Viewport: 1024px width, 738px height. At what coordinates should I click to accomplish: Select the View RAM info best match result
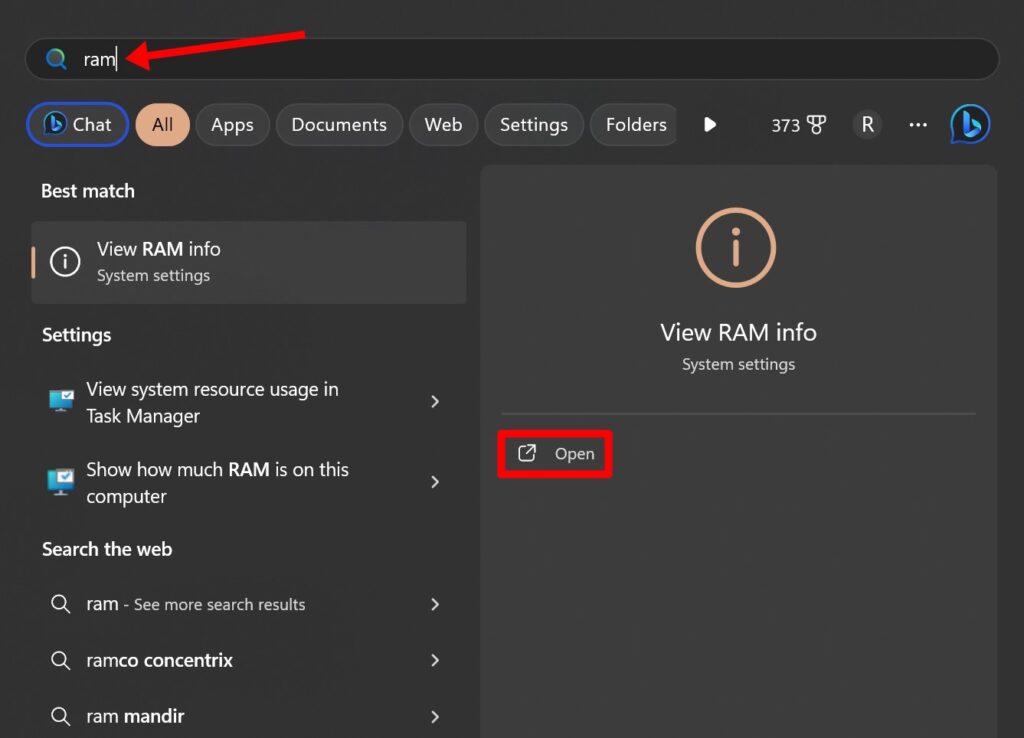[248, 261]
